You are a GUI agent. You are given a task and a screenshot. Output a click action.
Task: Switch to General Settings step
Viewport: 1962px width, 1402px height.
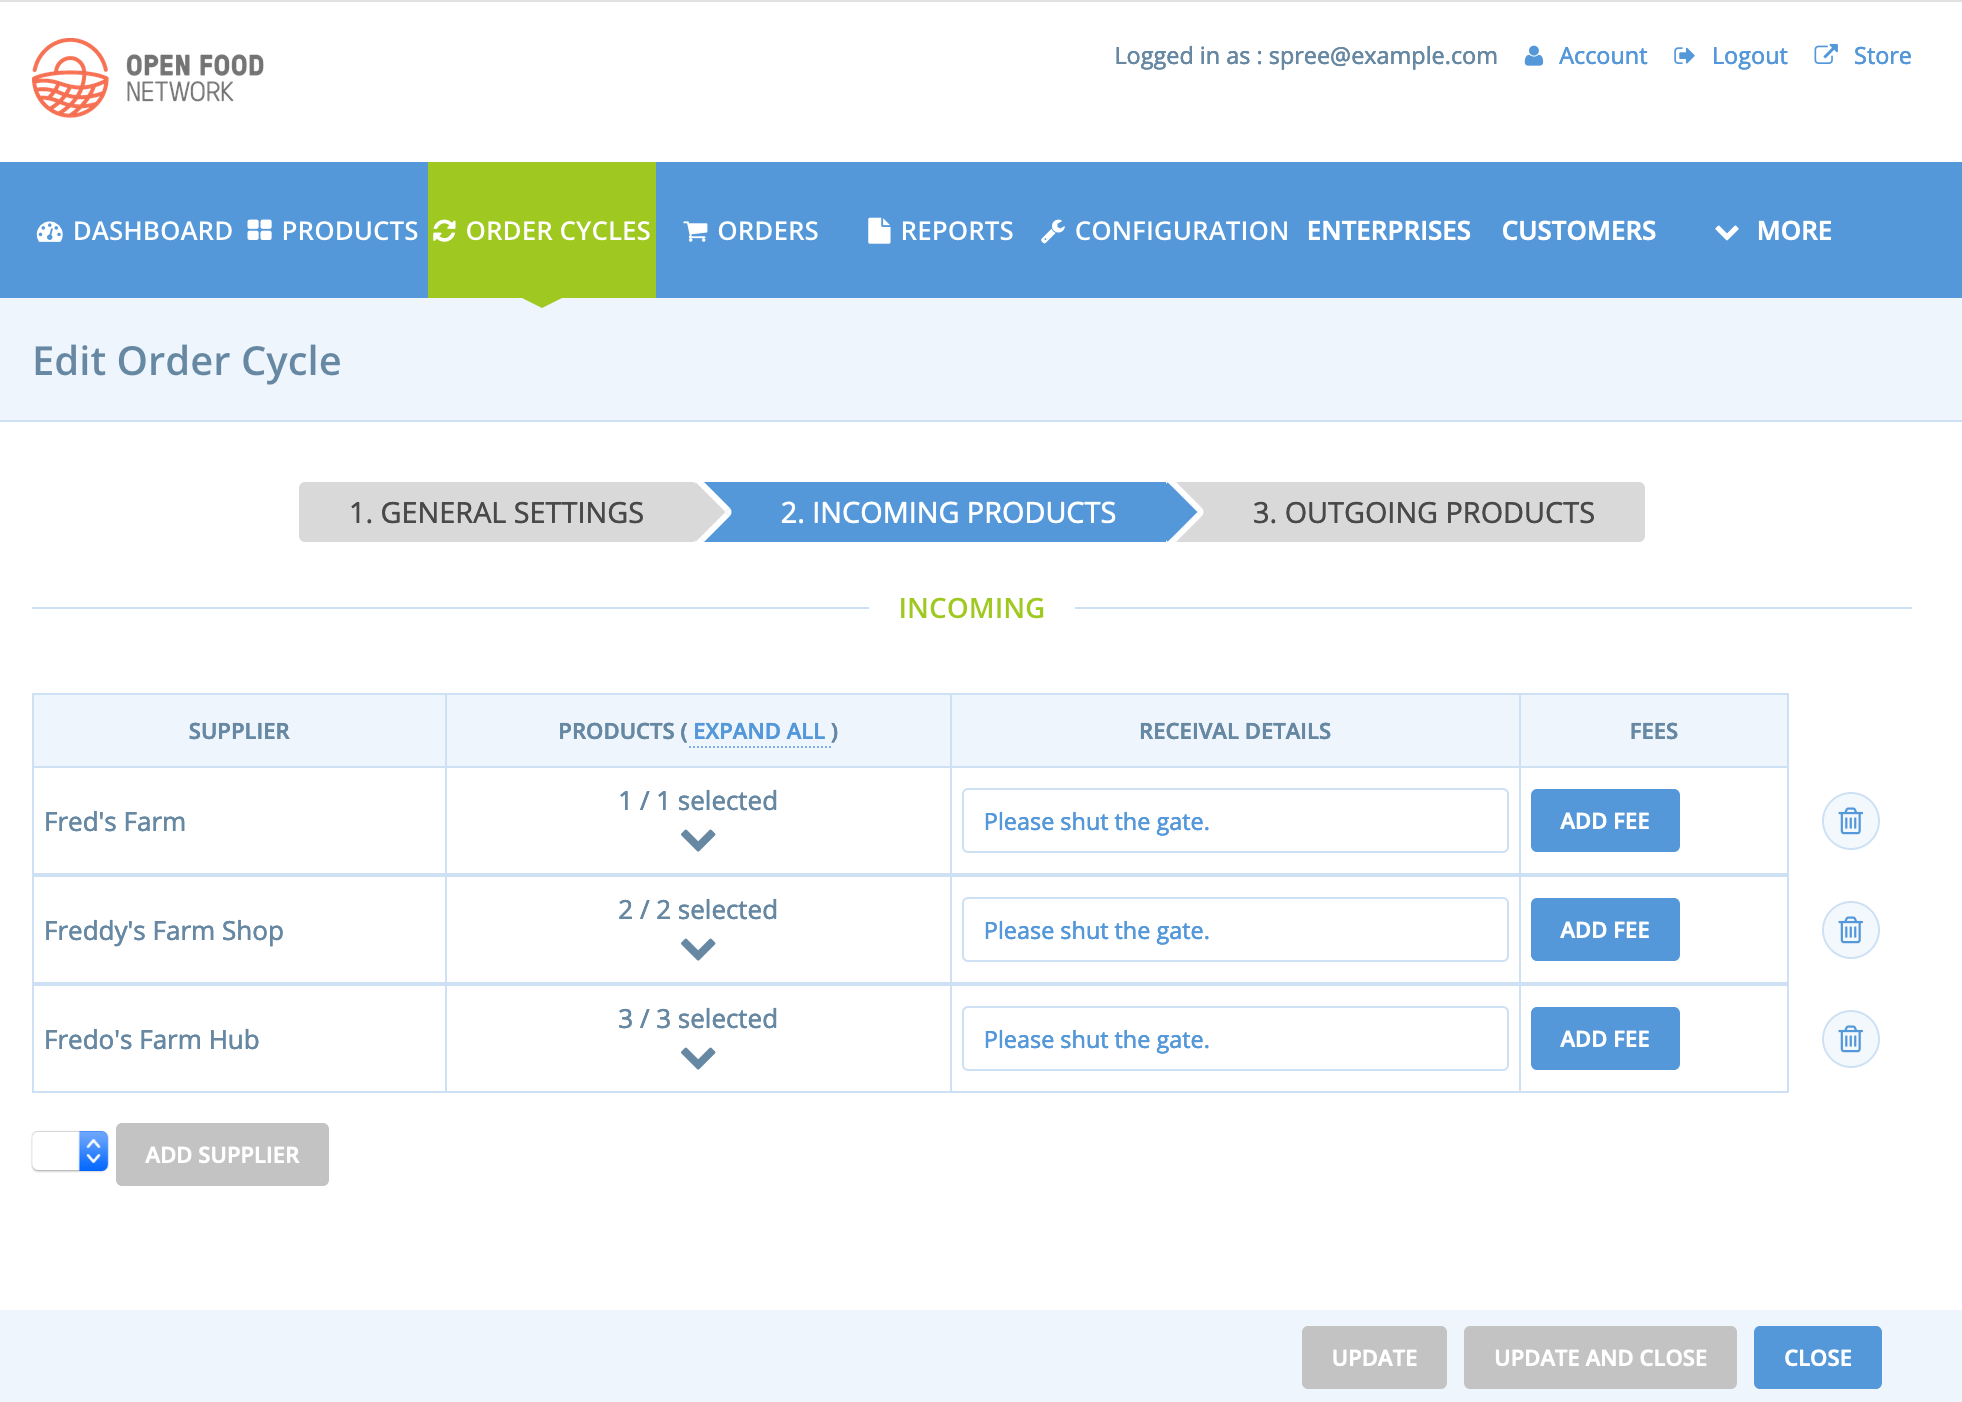(x=497, y=513)
